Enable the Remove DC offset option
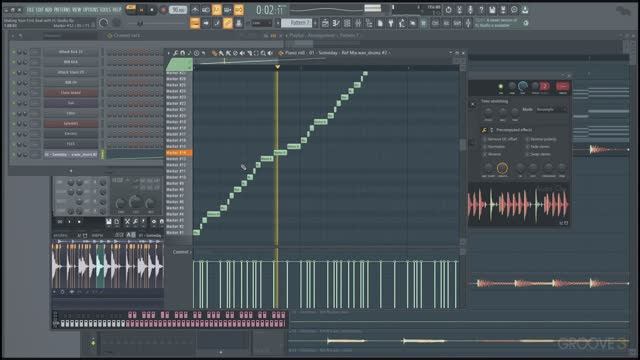640x360 pixels. (x=485, y=139)
